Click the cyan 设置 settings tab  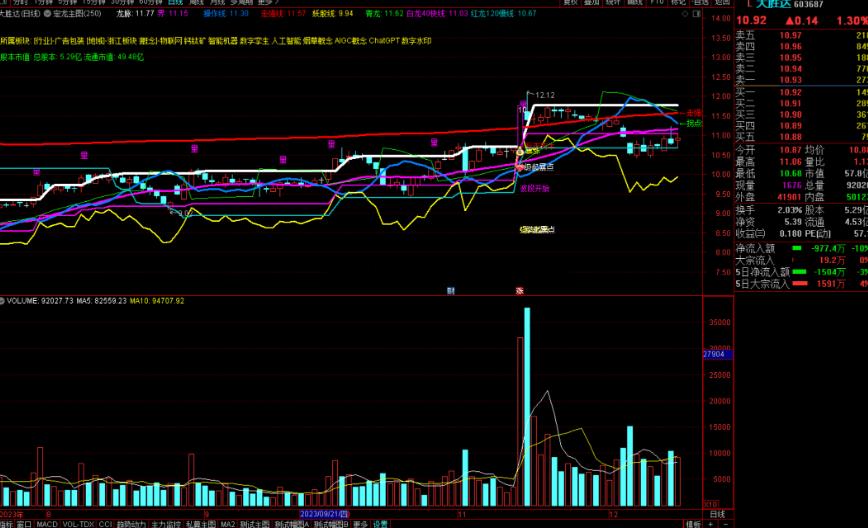click(380, 524)
